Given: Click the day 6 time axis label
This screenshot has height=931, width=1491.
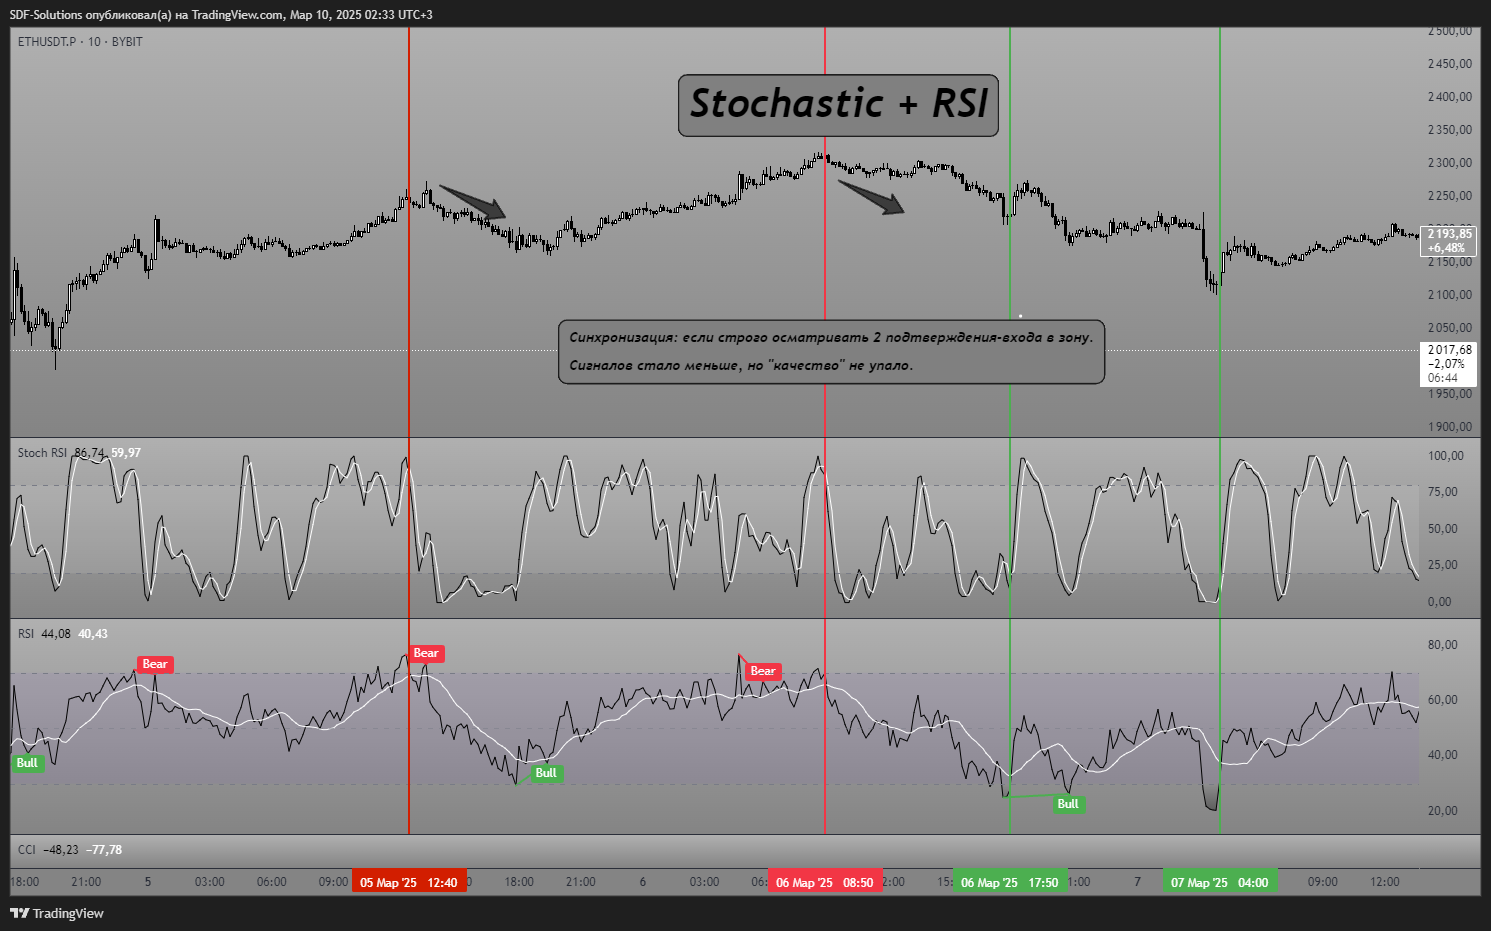Looking at the screenshot, I should click(643, 882).
